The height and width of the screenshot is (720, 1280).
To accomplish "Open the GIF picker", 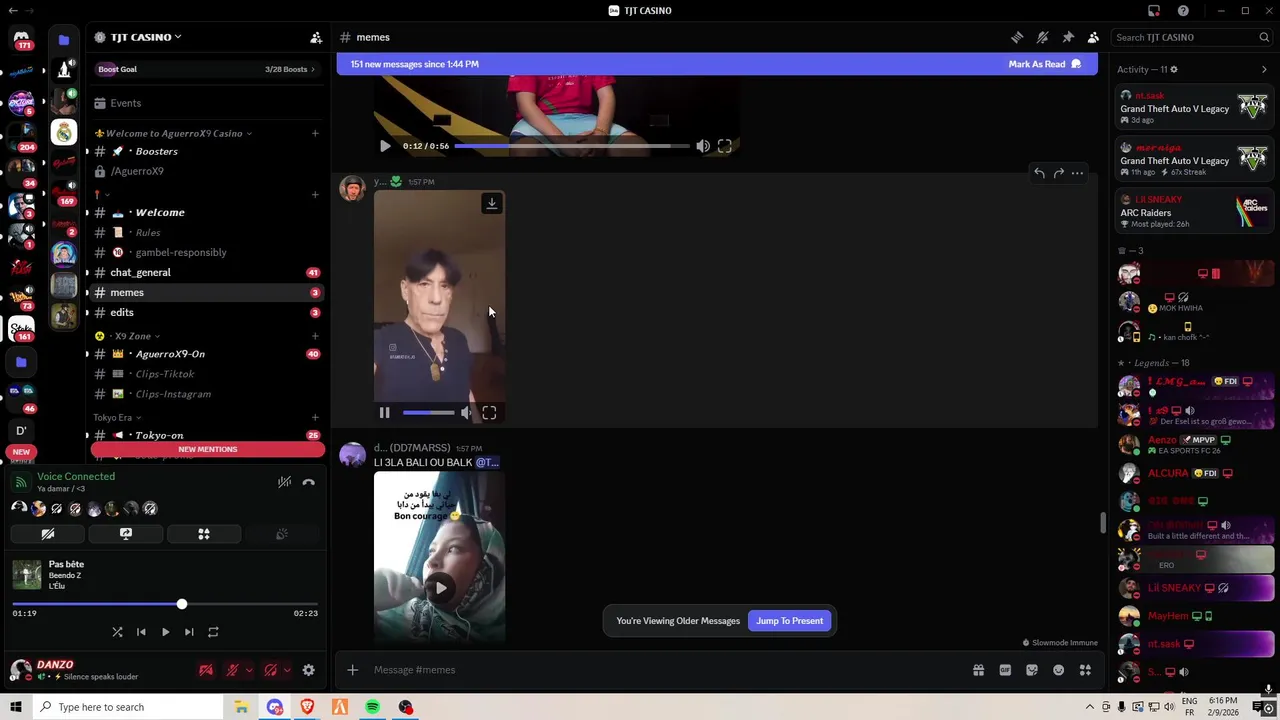I will click(1005, 670).
